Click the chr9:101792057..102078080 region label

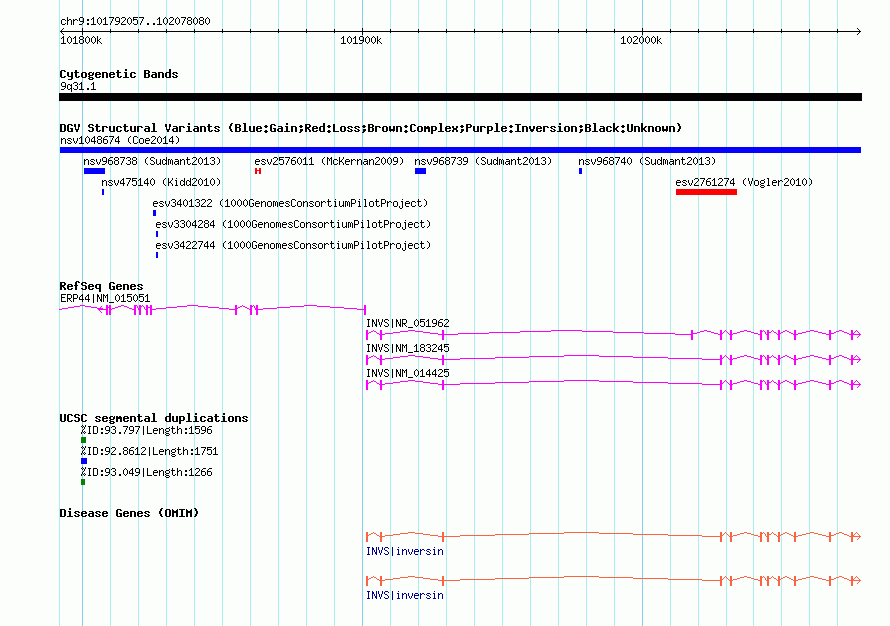tap(135, 21)
